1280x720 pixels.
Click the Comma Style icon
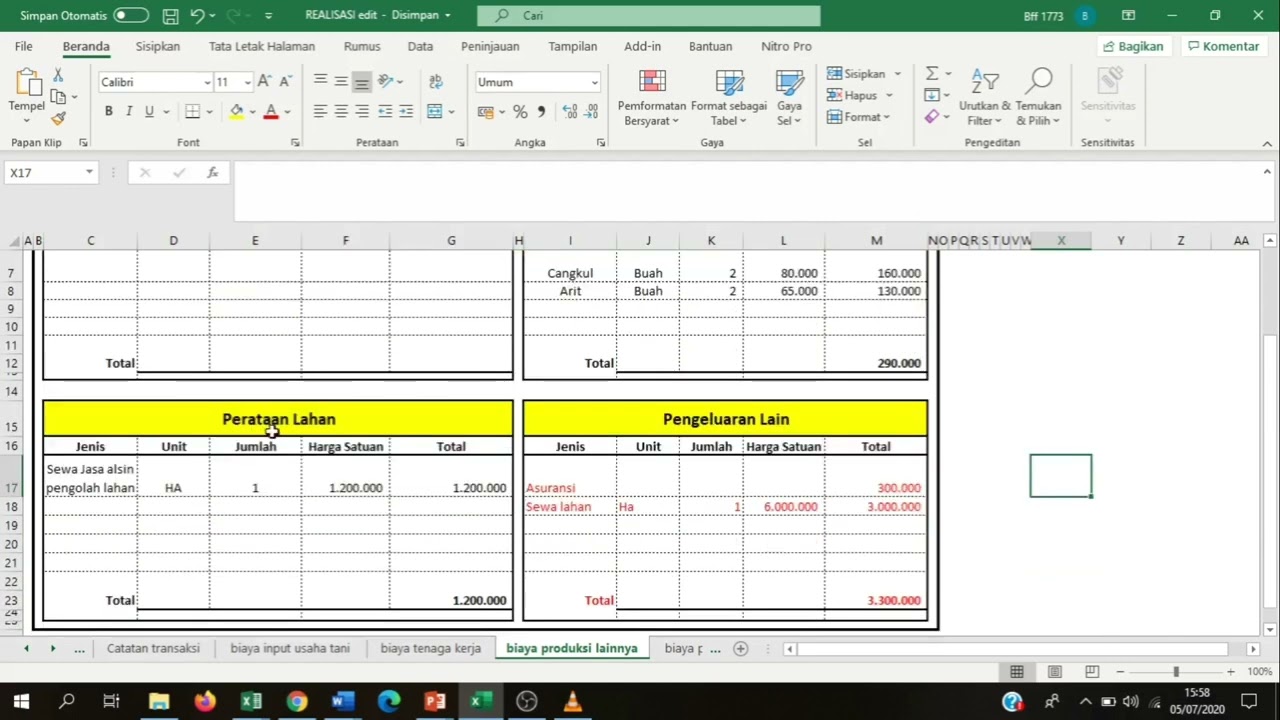coord(541,112)
